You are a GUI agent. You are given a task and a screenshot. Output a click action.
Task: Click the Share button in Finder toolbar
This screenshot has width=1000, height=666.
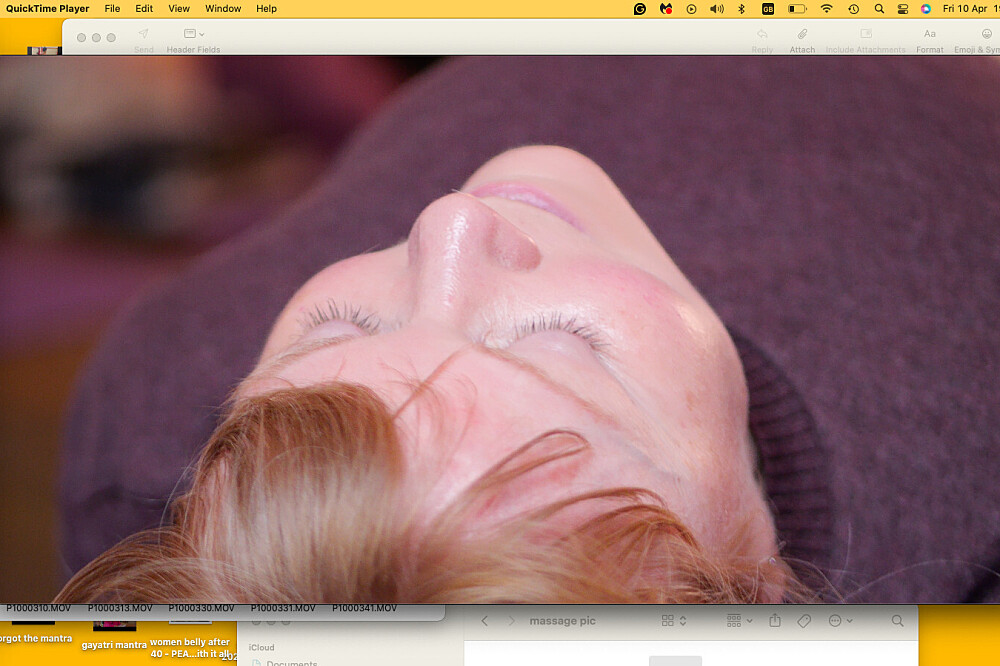(x=775, y=621)
